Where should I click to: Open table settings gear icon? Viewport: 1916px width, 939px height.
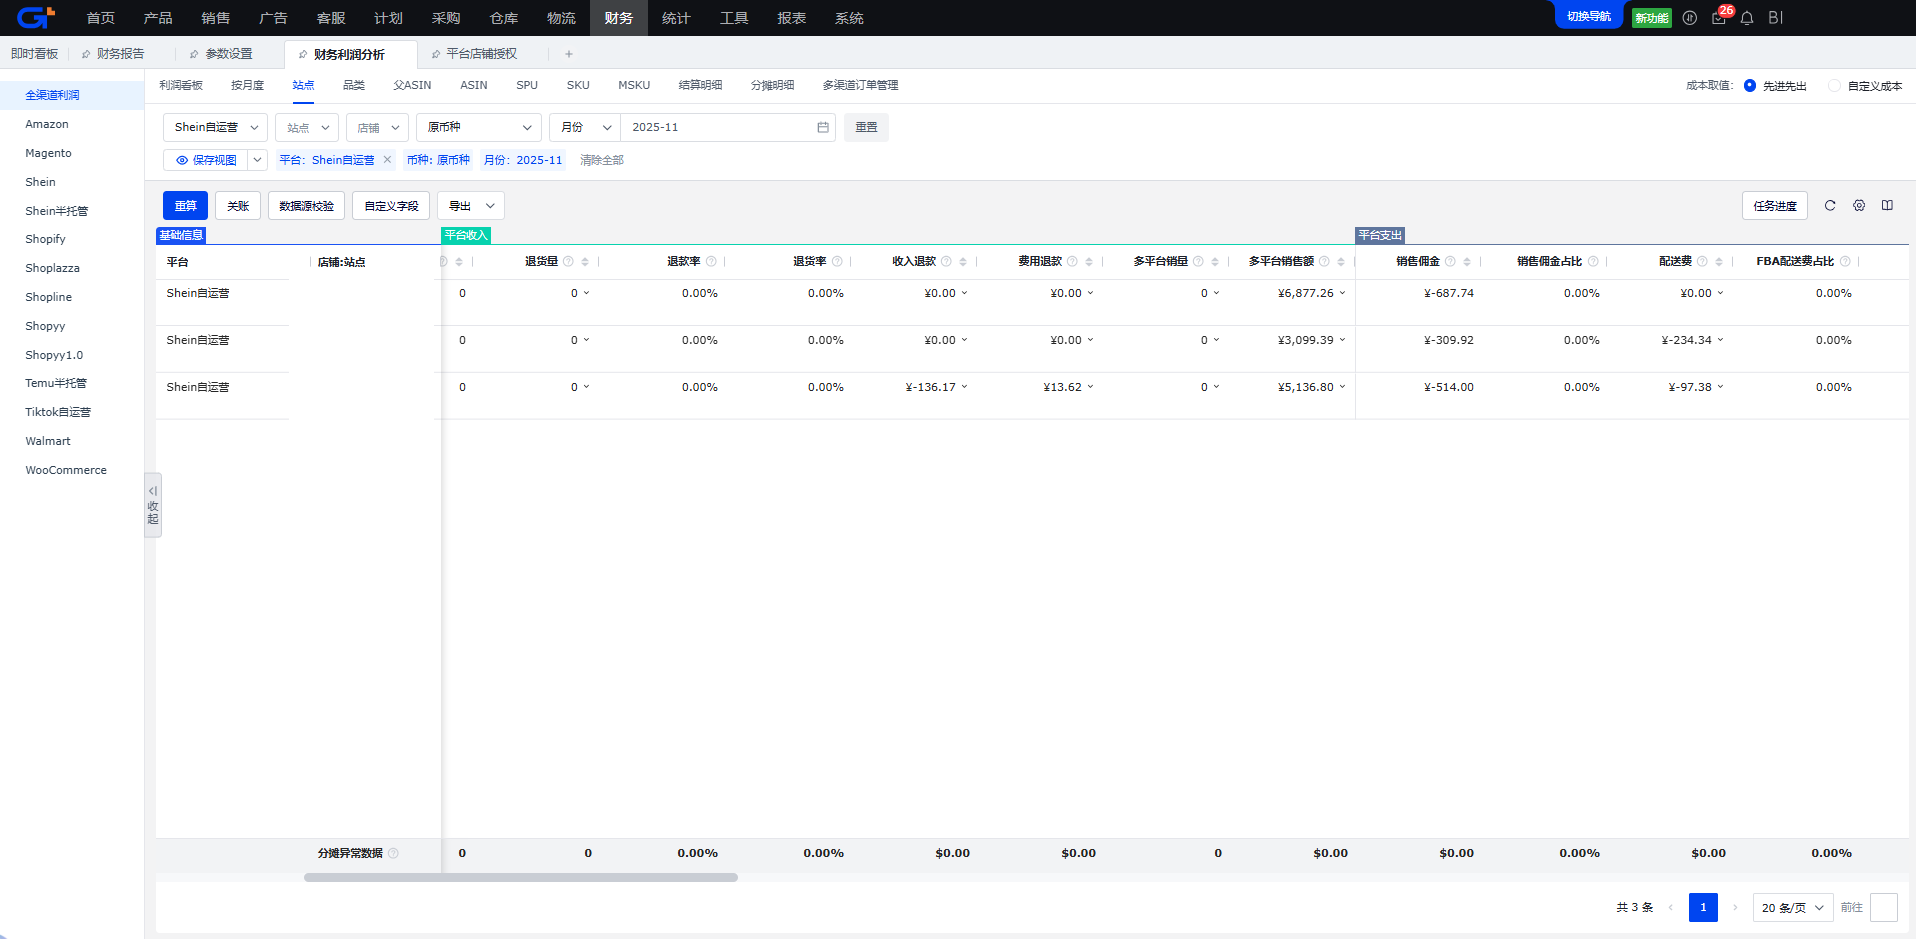[1859, 205]
